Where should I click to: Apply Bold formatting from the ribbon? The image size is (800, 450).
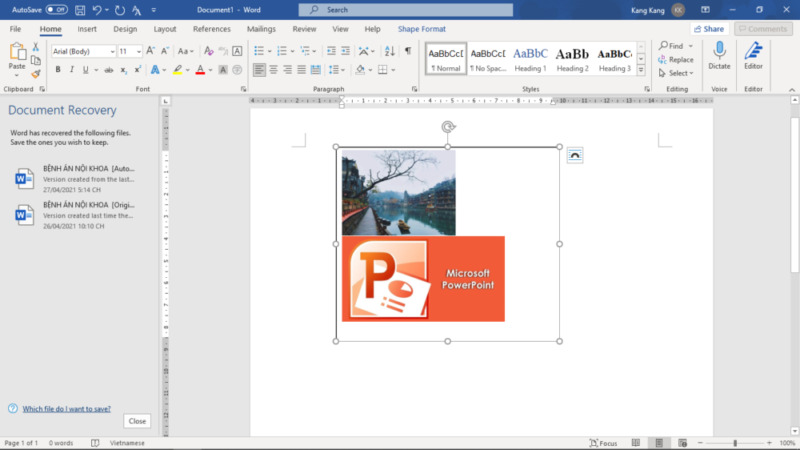click(x=58, y=70)
